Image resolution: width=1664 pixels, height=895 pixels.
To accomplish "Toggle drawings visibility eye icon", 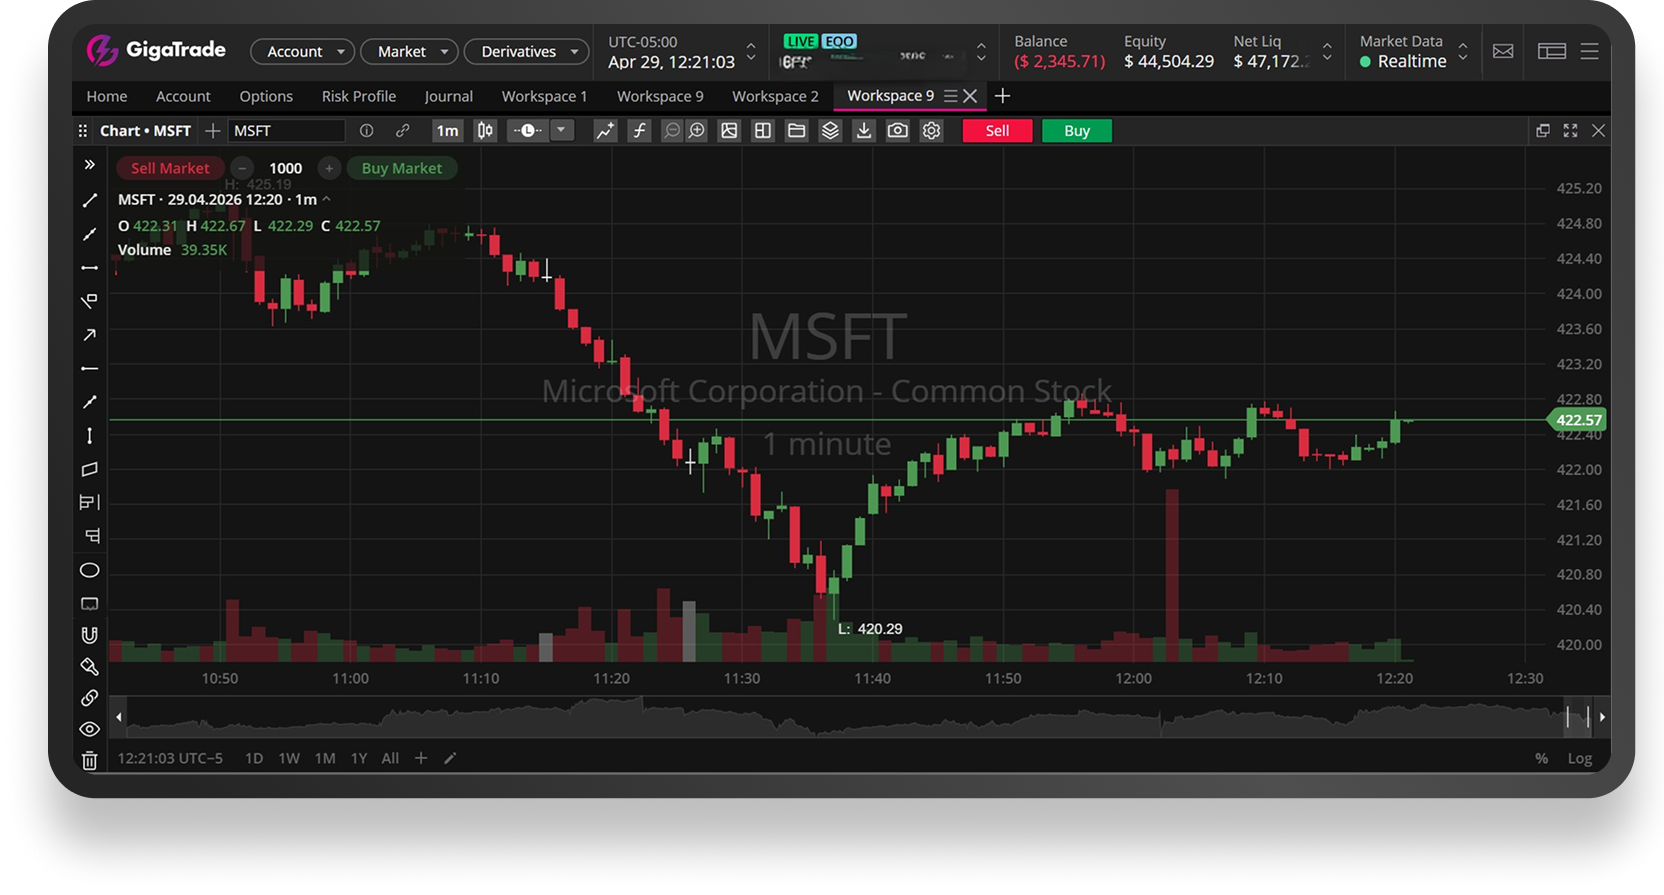I will 89,729.
